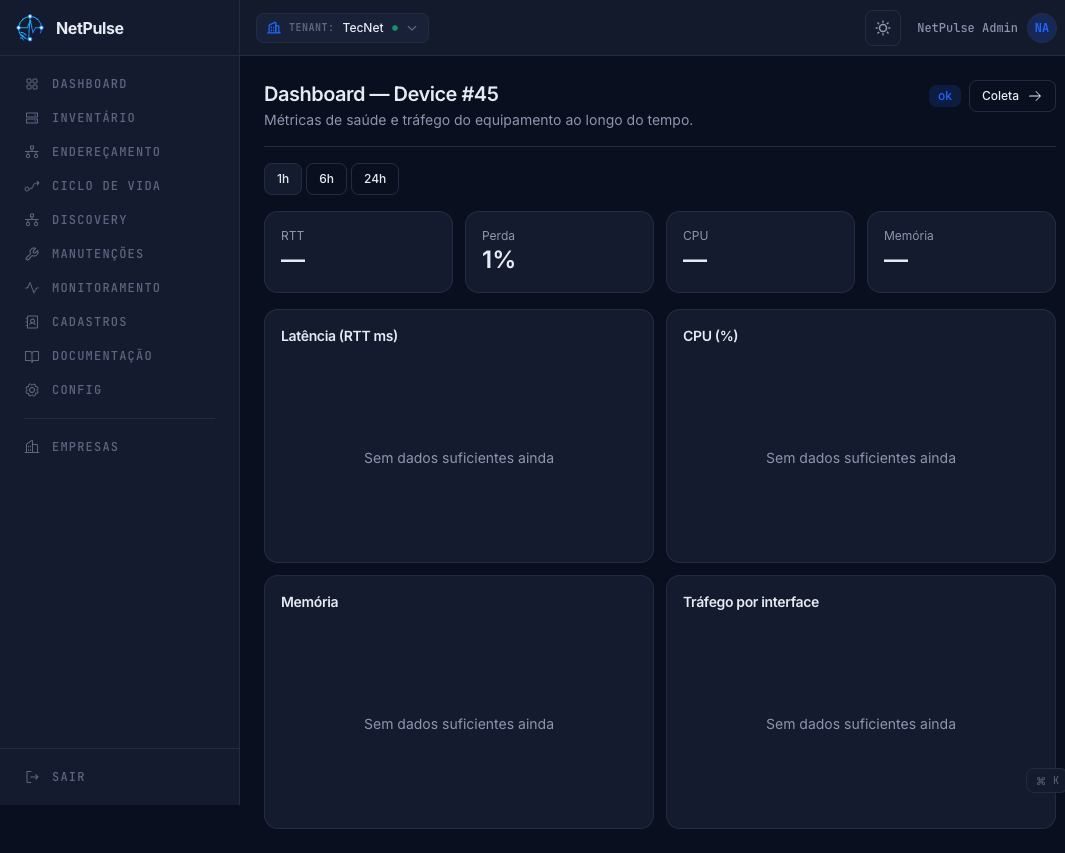Click the Dashboard grid icon in sidebar
The image size is (1065, 853).
(x=32, y=84)
